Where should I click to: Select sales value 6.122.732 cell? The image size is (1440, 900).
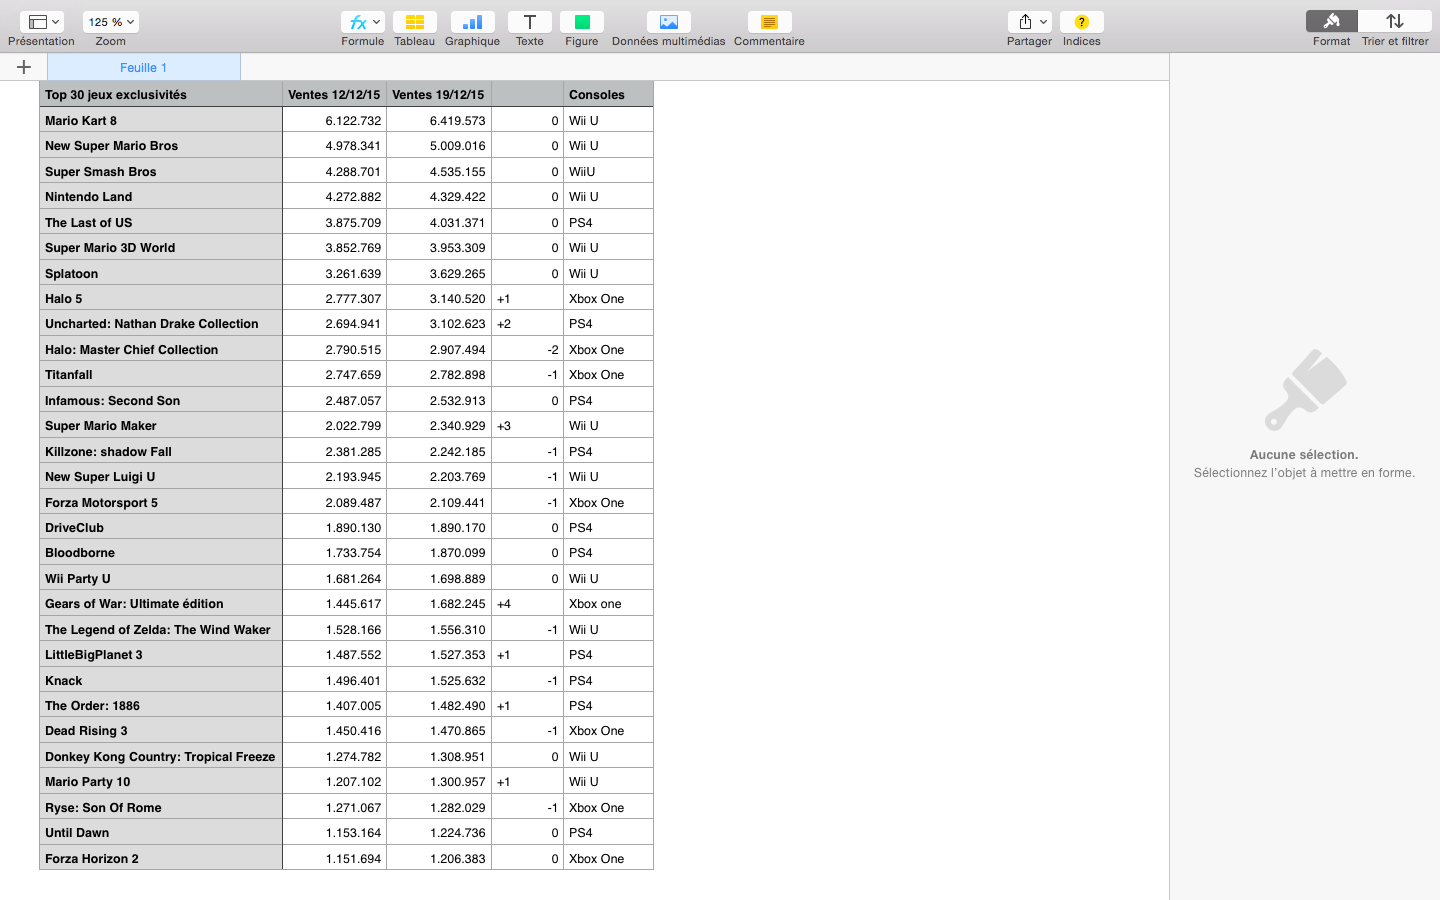334,120
